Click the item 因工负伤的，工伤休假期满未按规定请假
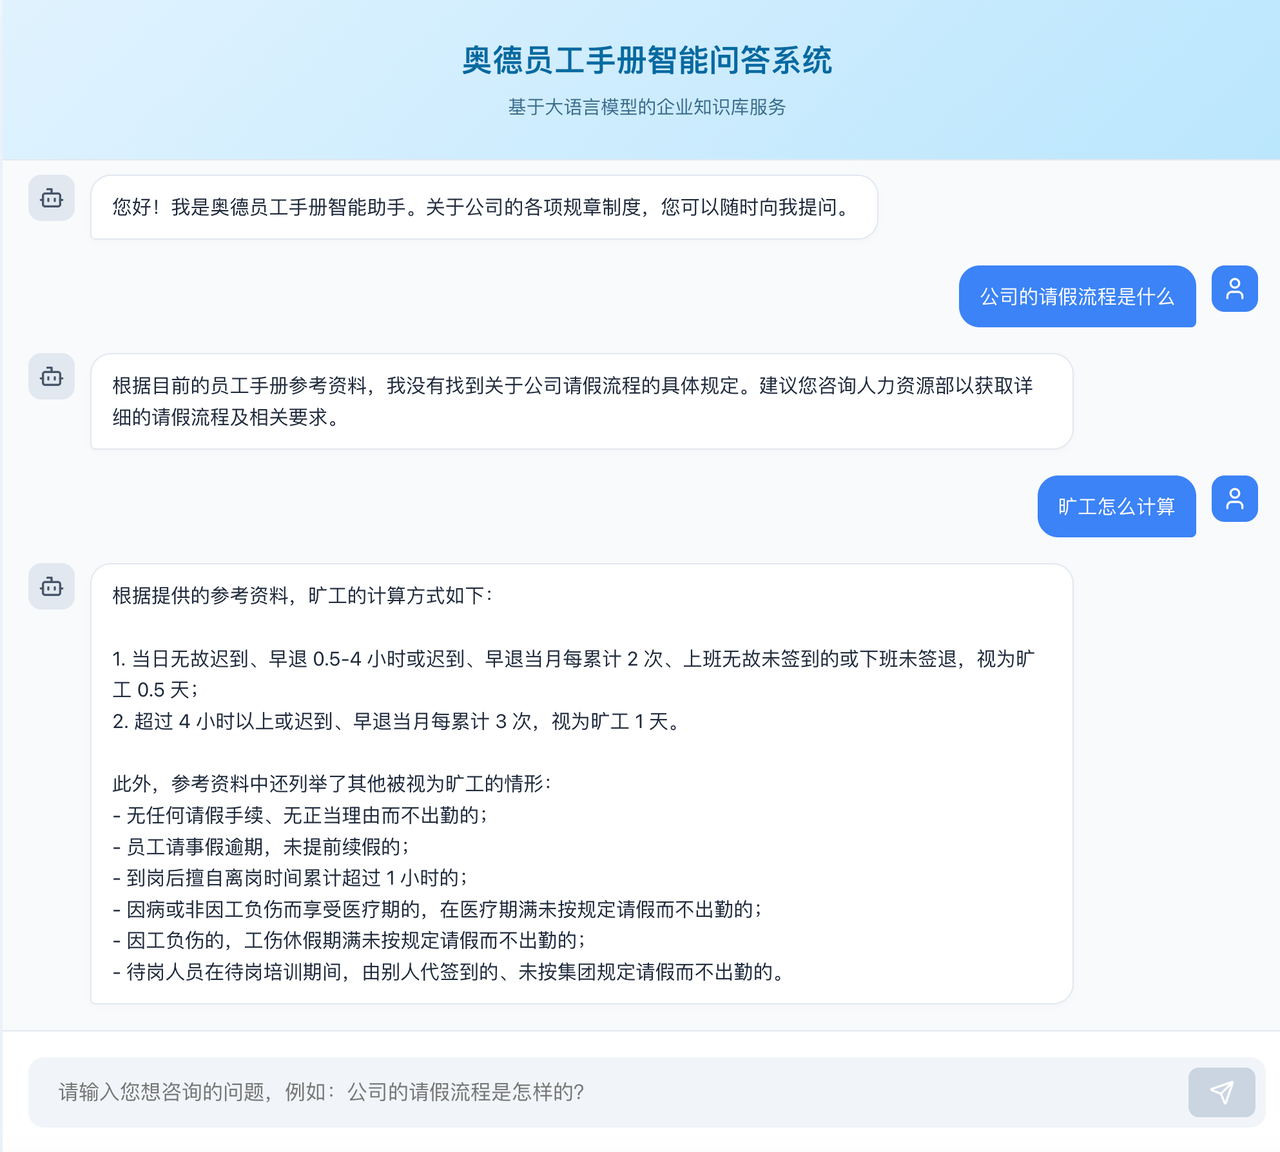This screenshot has width=1280, height=1152. coord(349,940)
